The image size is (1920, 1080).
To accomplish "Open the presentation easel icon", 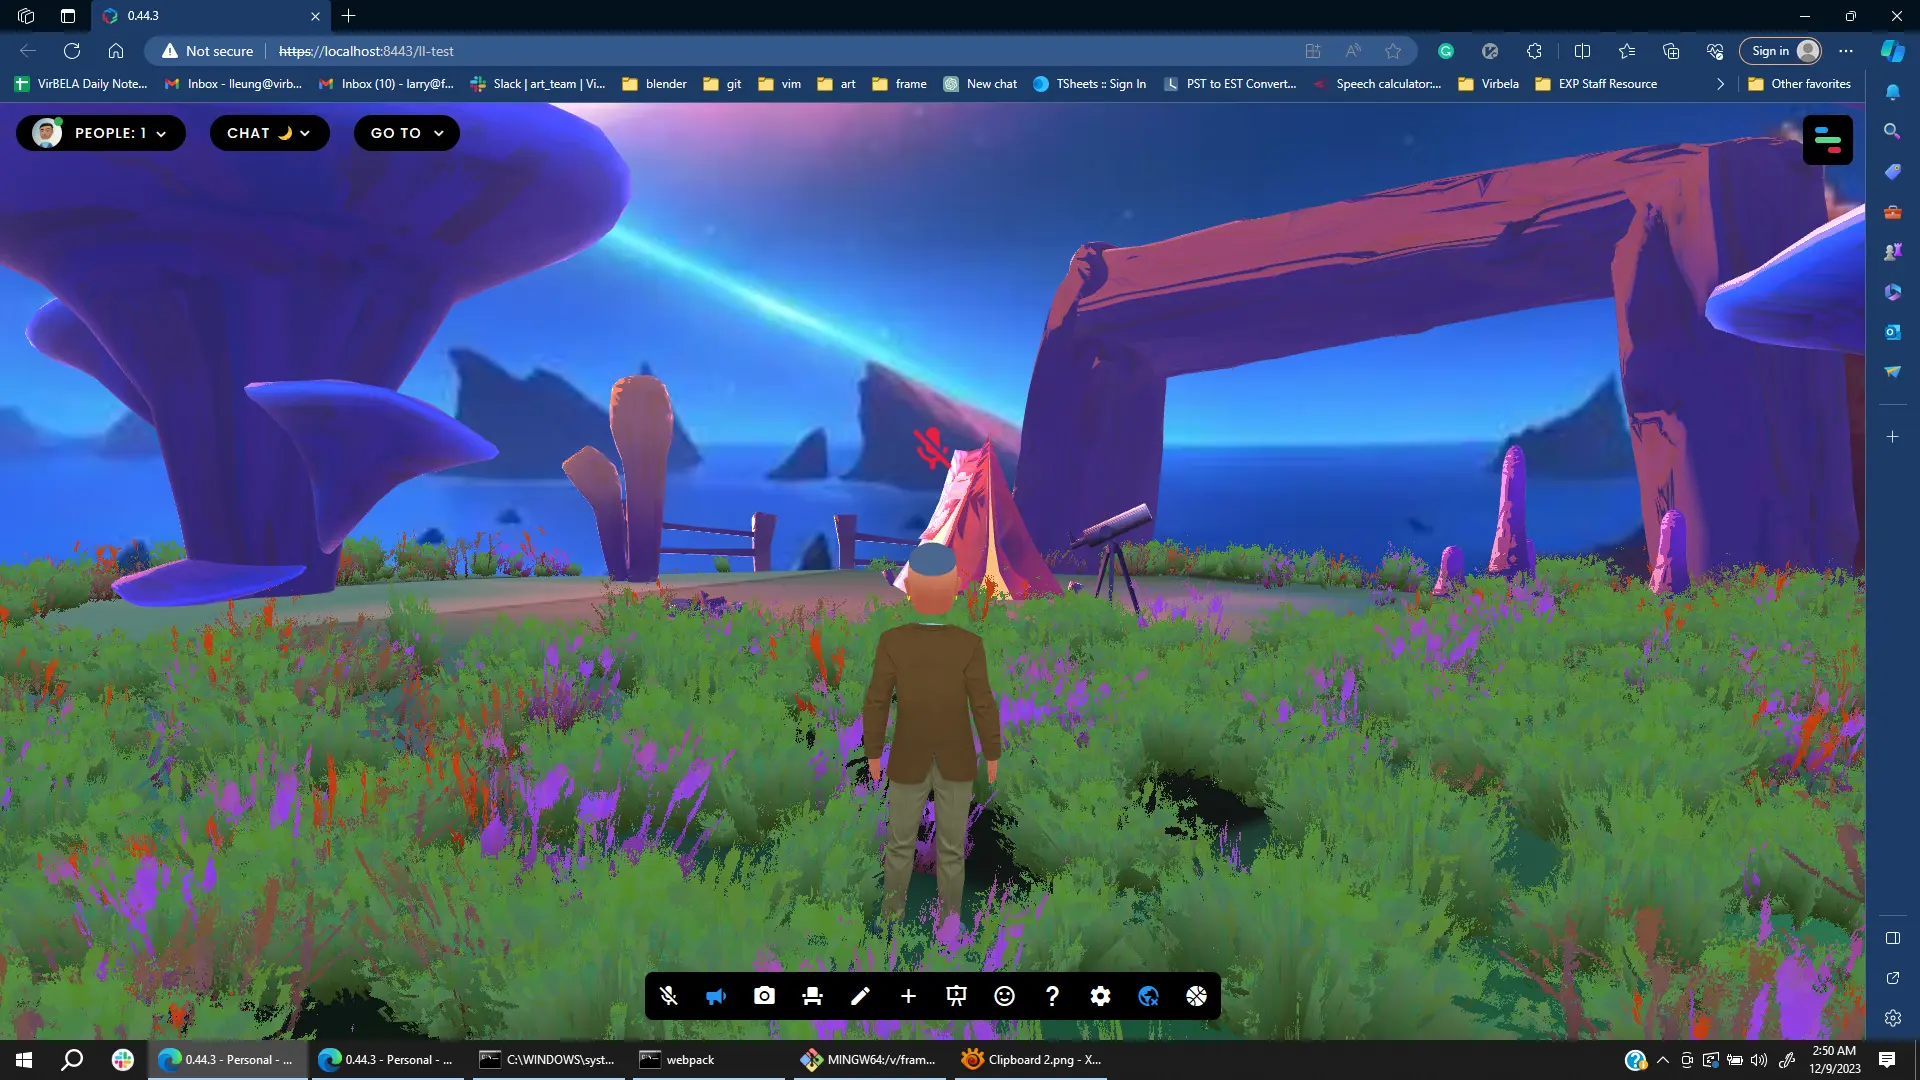I will tap(956, 996).
